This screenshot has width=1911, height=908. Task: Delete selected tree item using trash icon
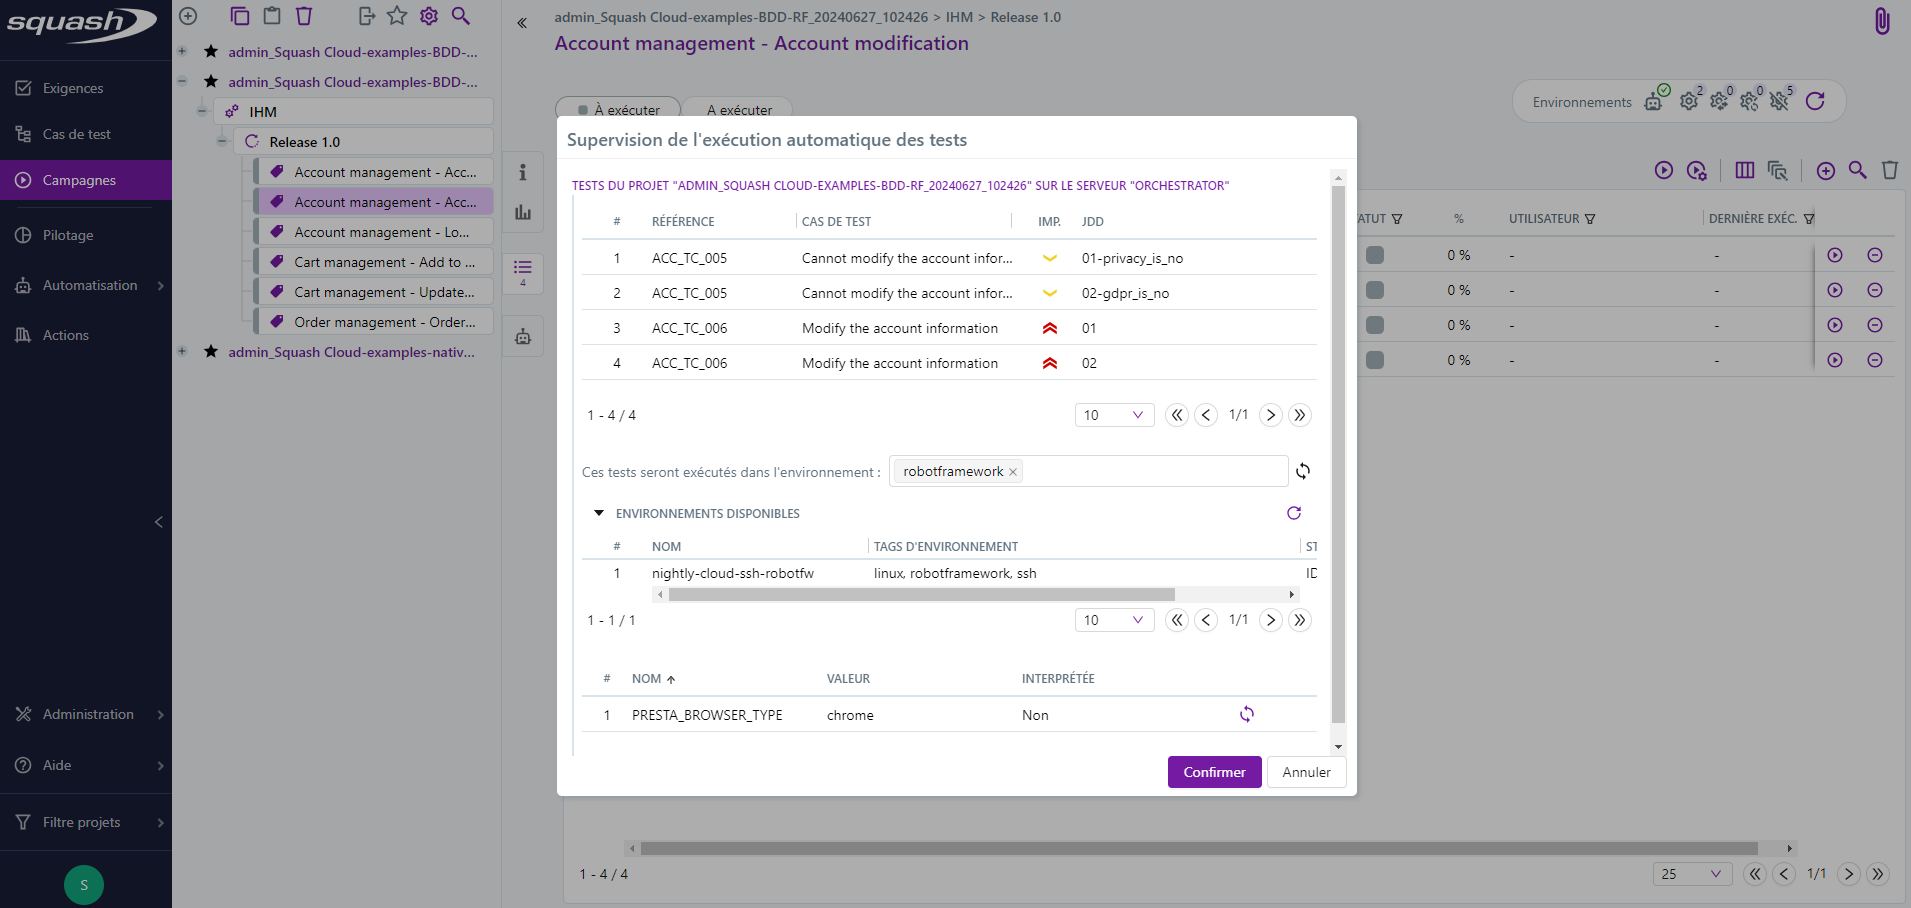click(x=304, y=16)
